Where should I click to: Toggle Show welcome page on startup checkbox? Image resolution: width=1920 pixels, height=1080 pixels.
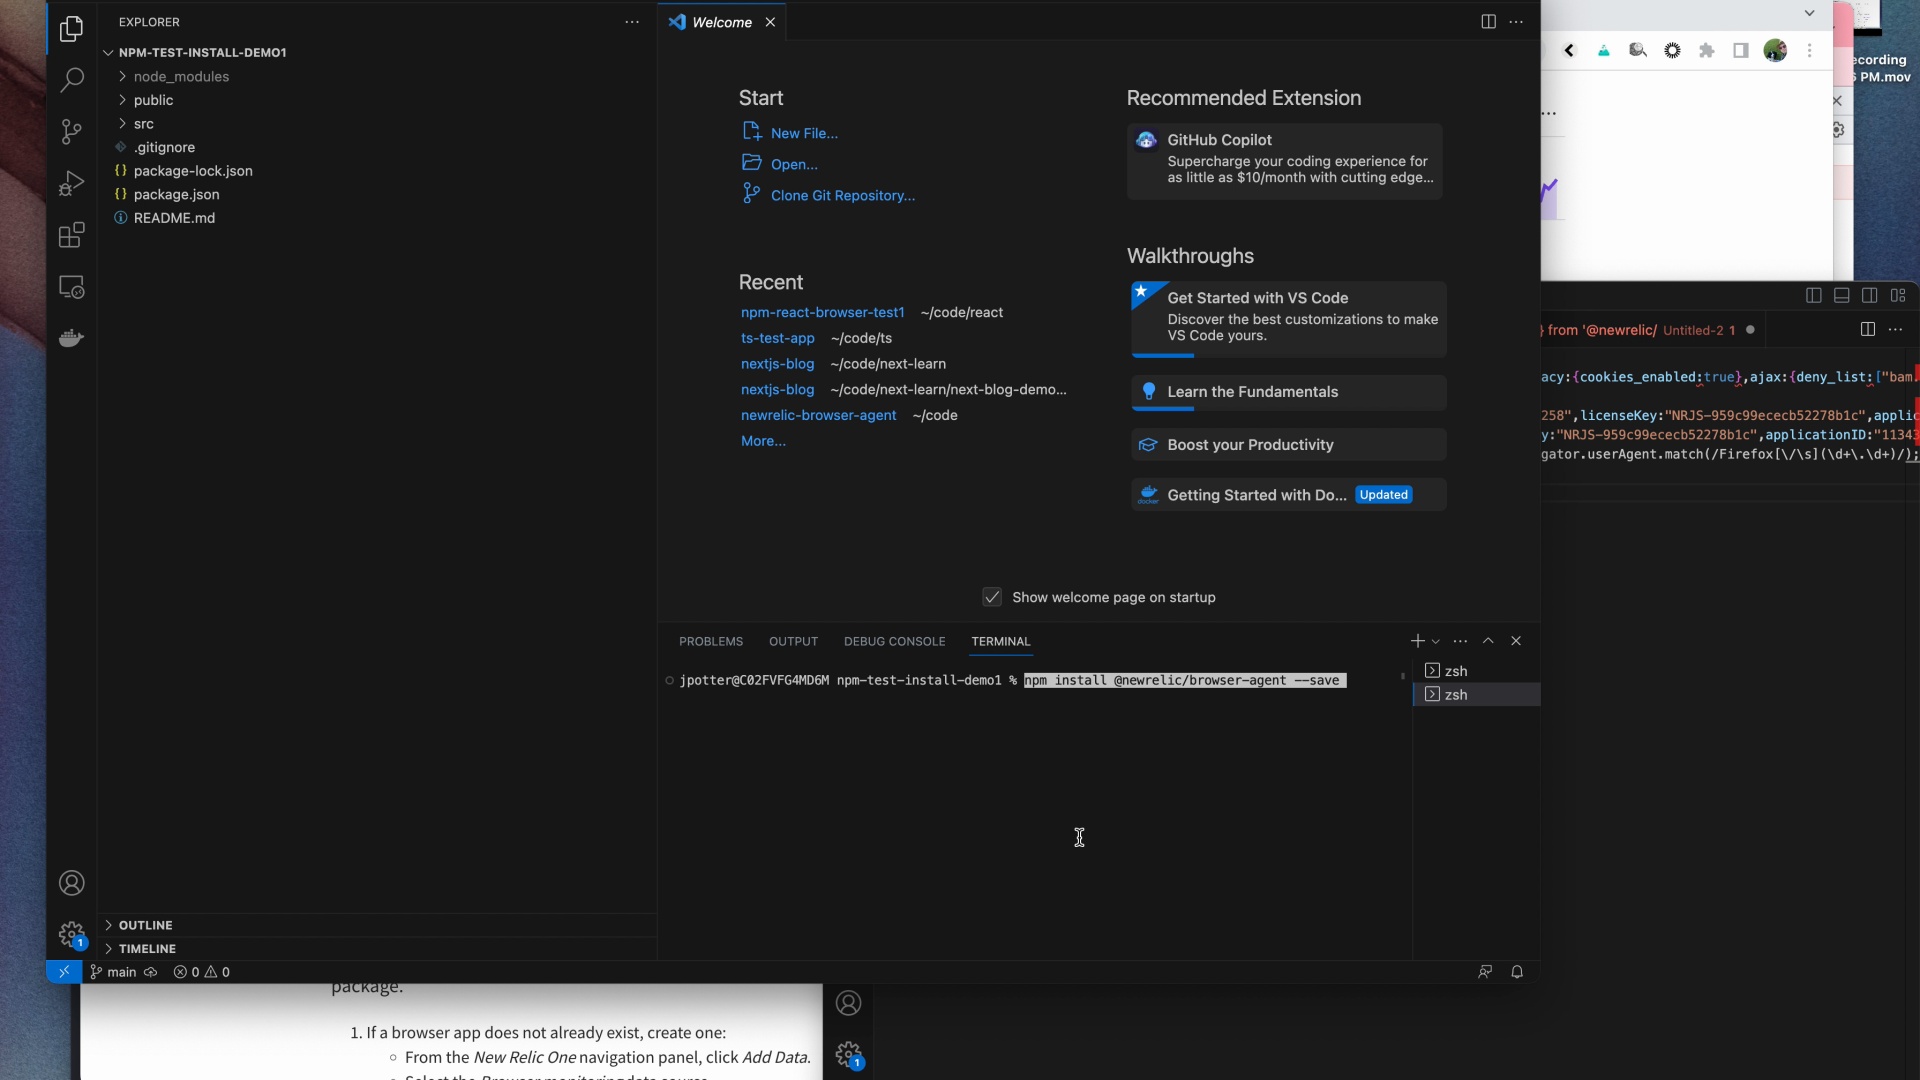pos(992,597)
